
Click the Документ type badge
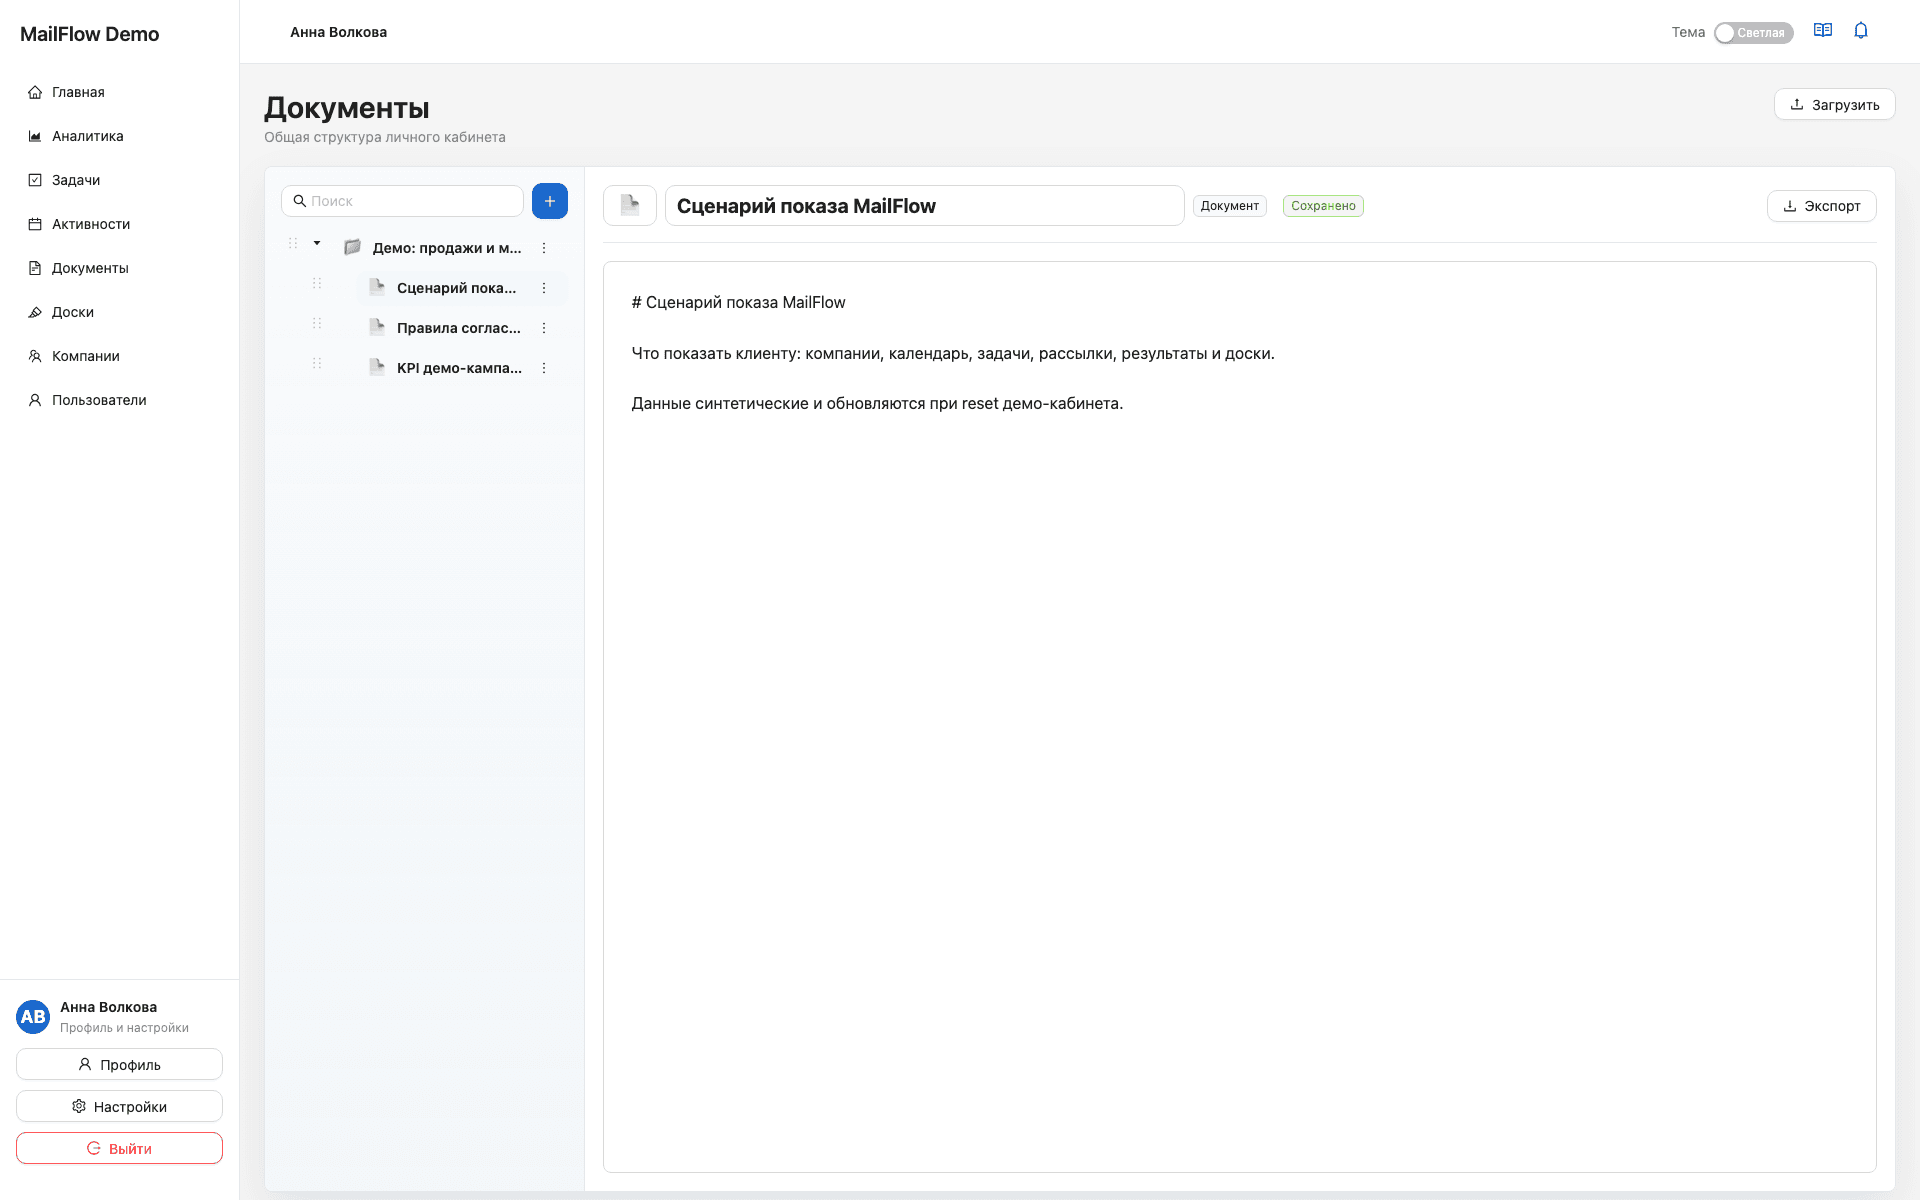1230,206
